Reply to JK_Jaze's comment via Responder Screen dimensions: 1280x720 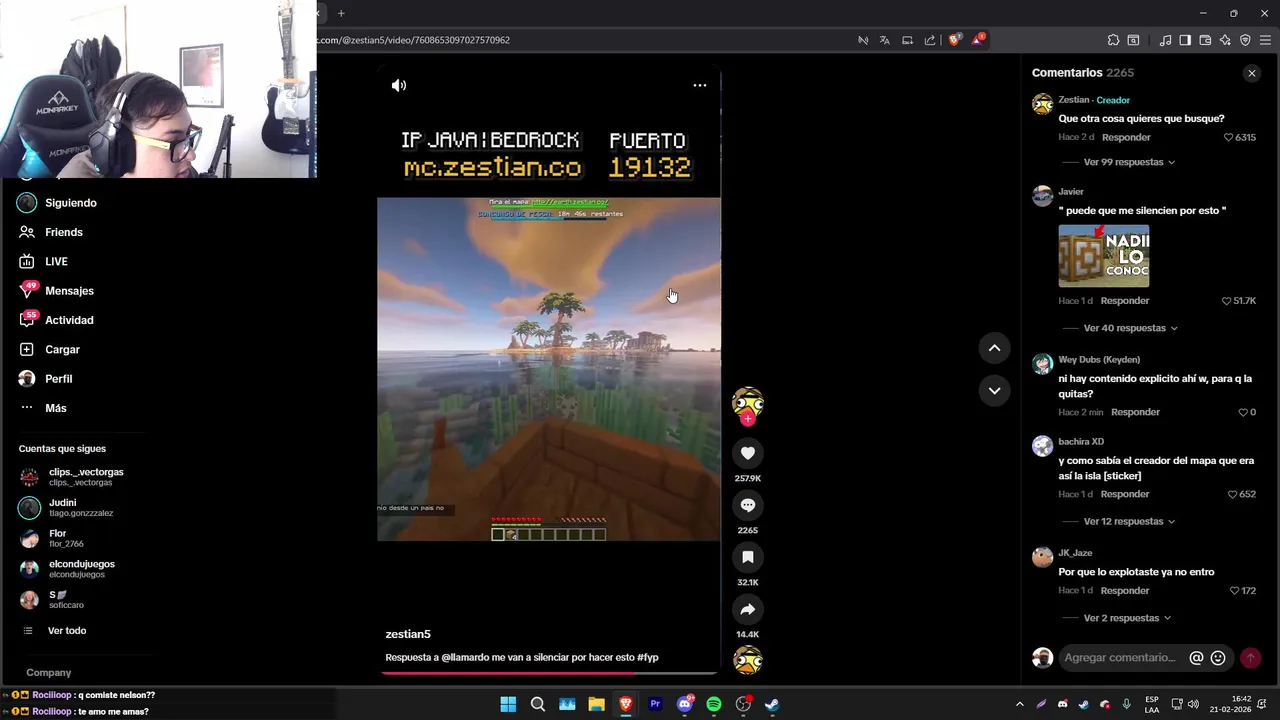tap(1124, 591)
